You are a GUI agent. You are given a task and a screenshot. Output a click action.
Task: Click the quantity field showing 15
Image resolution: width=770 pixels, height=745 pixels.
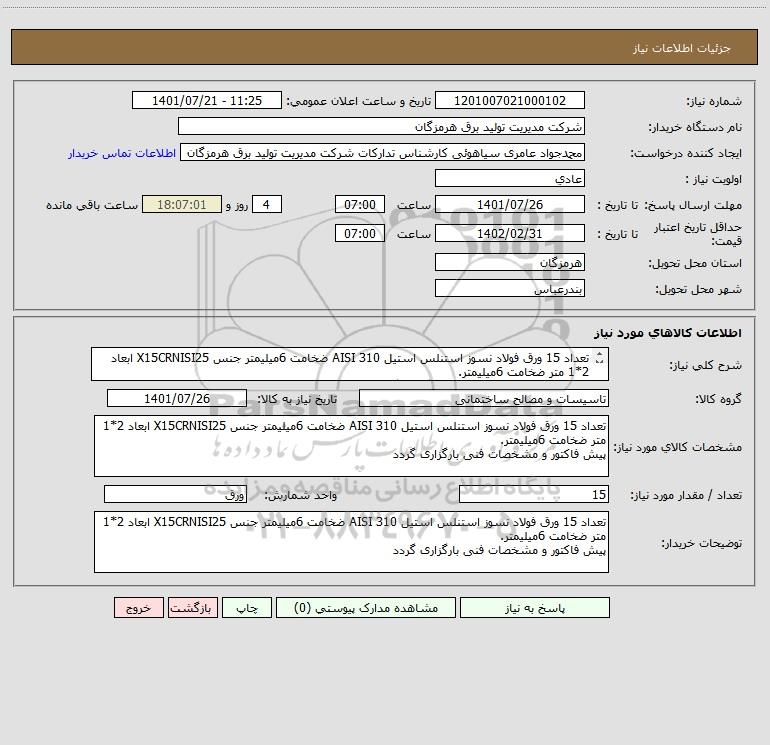click(534, 495)
